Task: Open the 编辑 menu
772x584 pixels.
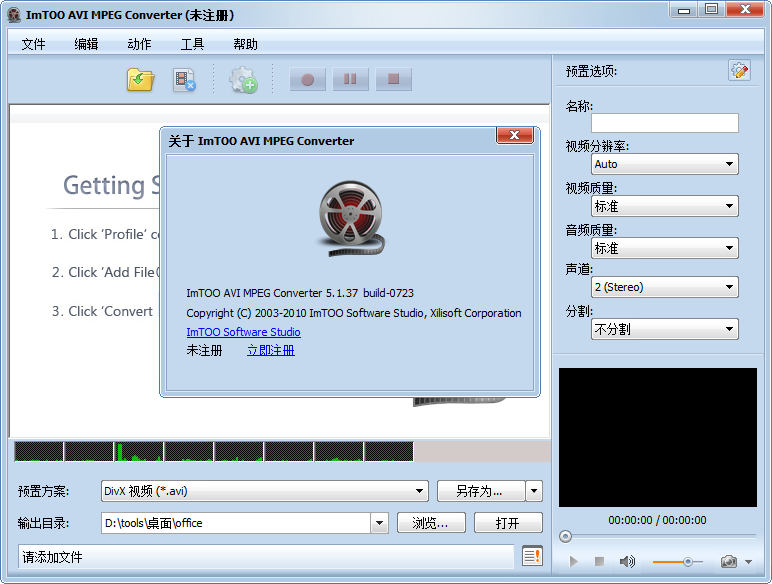Action: 86,44
